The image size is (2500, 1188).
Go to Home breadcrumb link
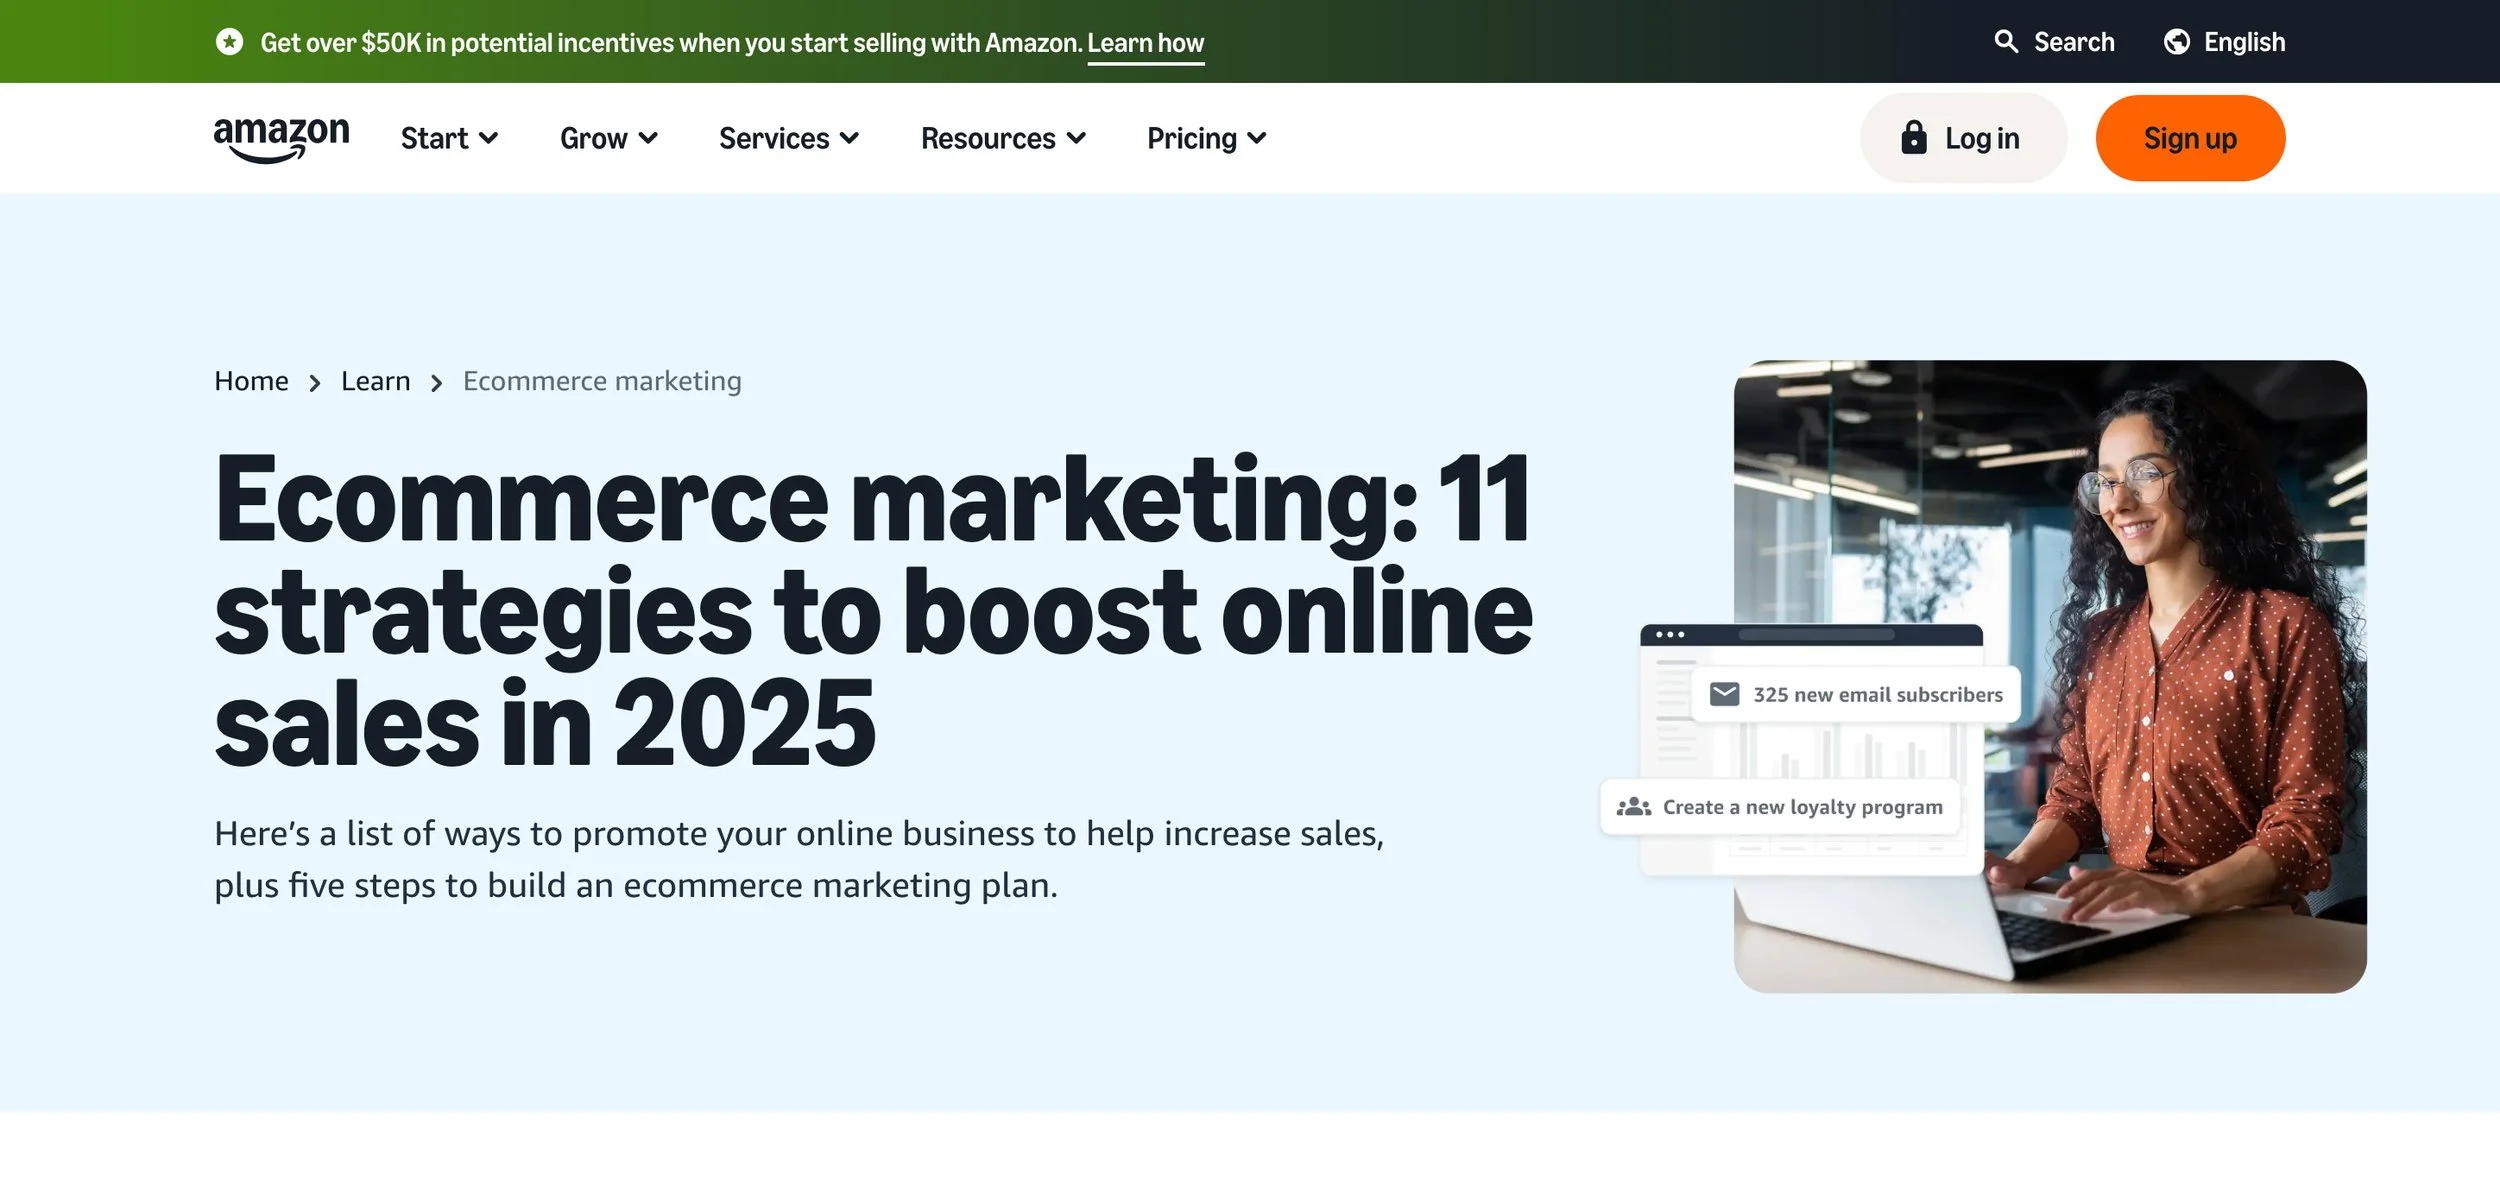pyautogui.click(x=251, y=381)
